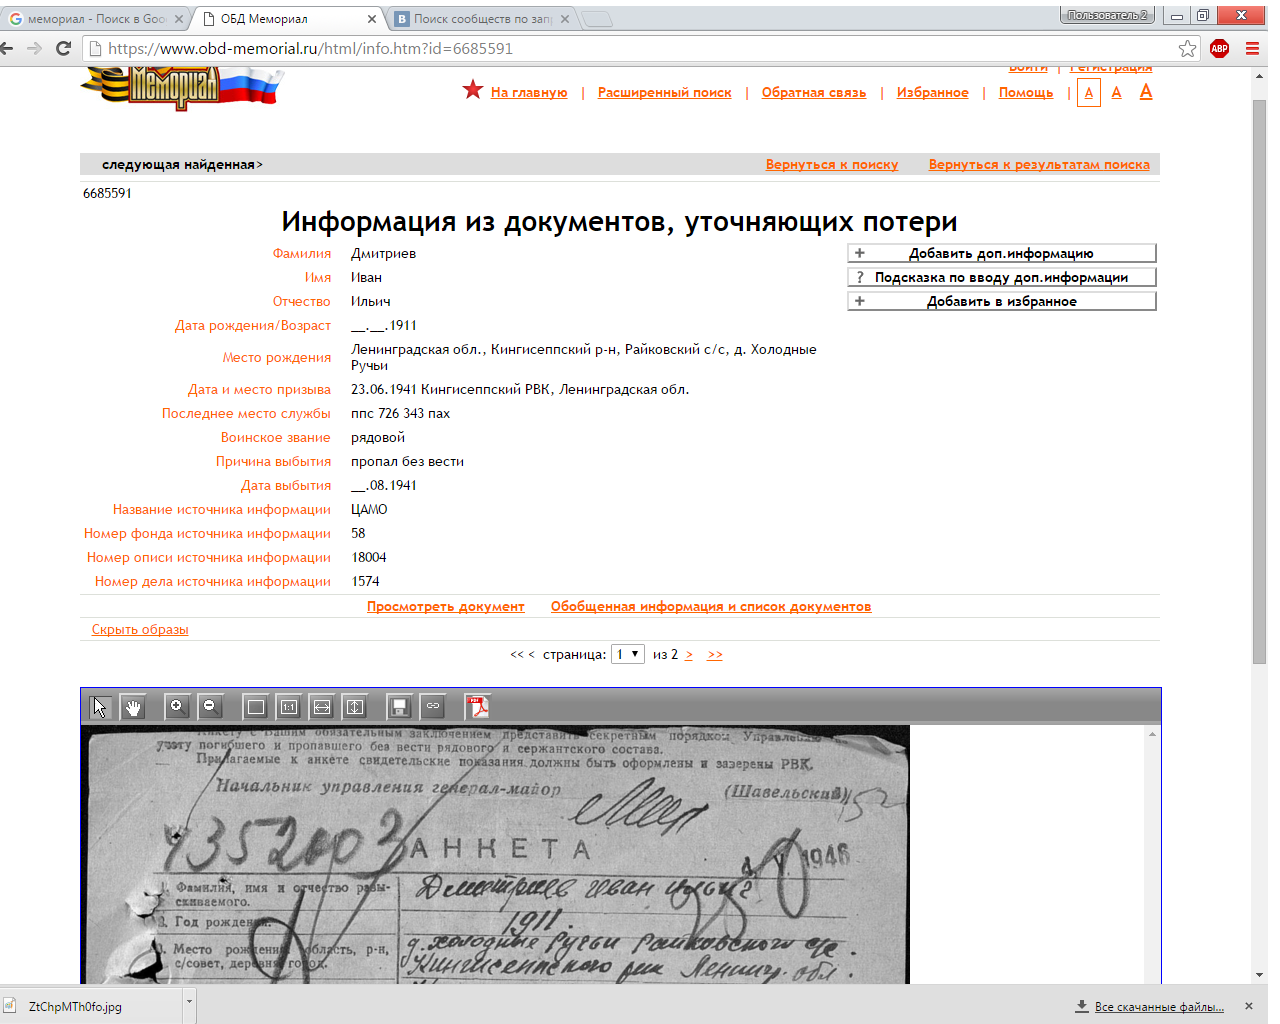This screenshot has width=1280, height=1024.
Task: Switch to the мемориал Google search tab
Action: [x=96, y=19]
